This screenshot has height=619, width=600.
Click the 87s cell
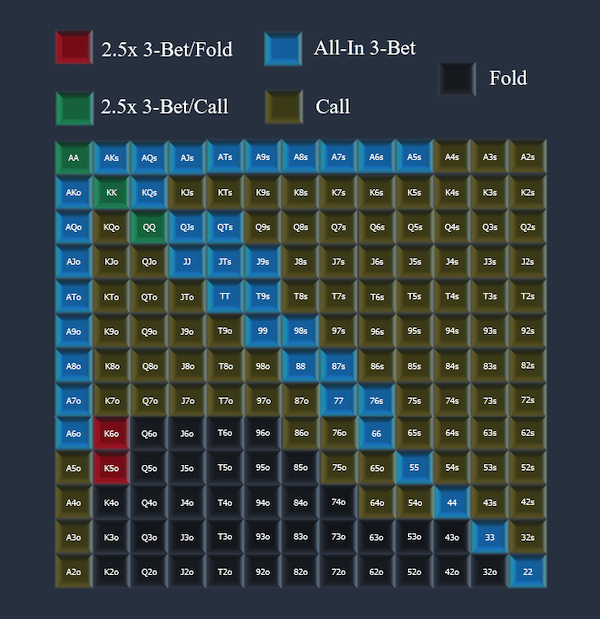coord(339,366)
